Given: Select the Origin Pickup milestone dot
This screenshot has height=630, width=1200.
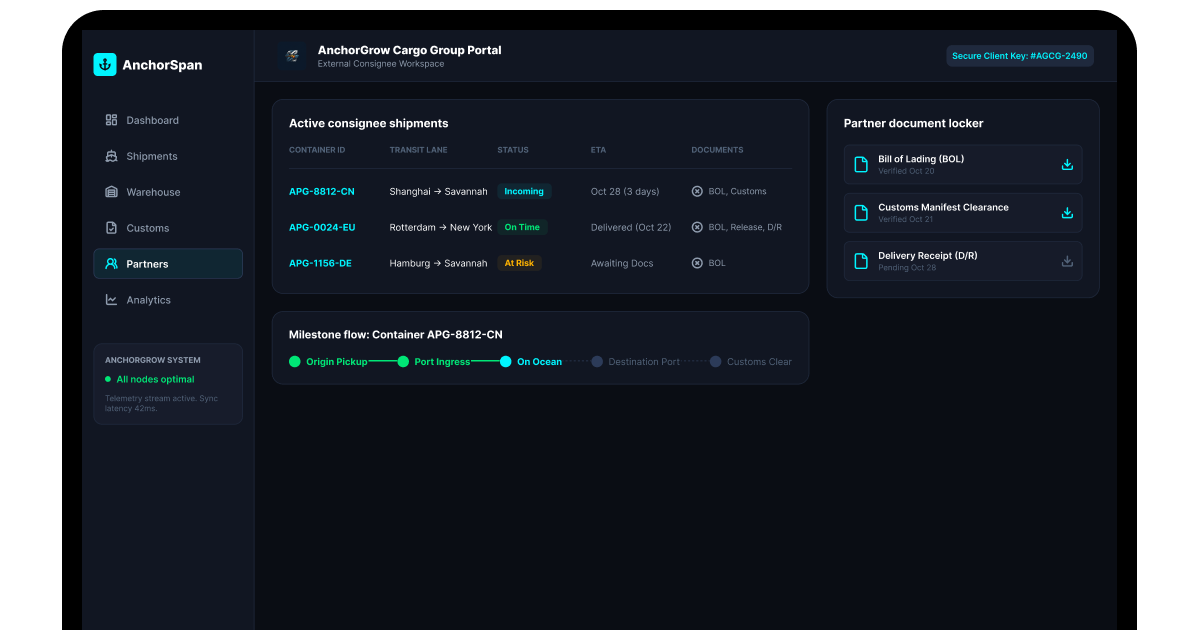Looking at the screenshot, I should point(295,362).
